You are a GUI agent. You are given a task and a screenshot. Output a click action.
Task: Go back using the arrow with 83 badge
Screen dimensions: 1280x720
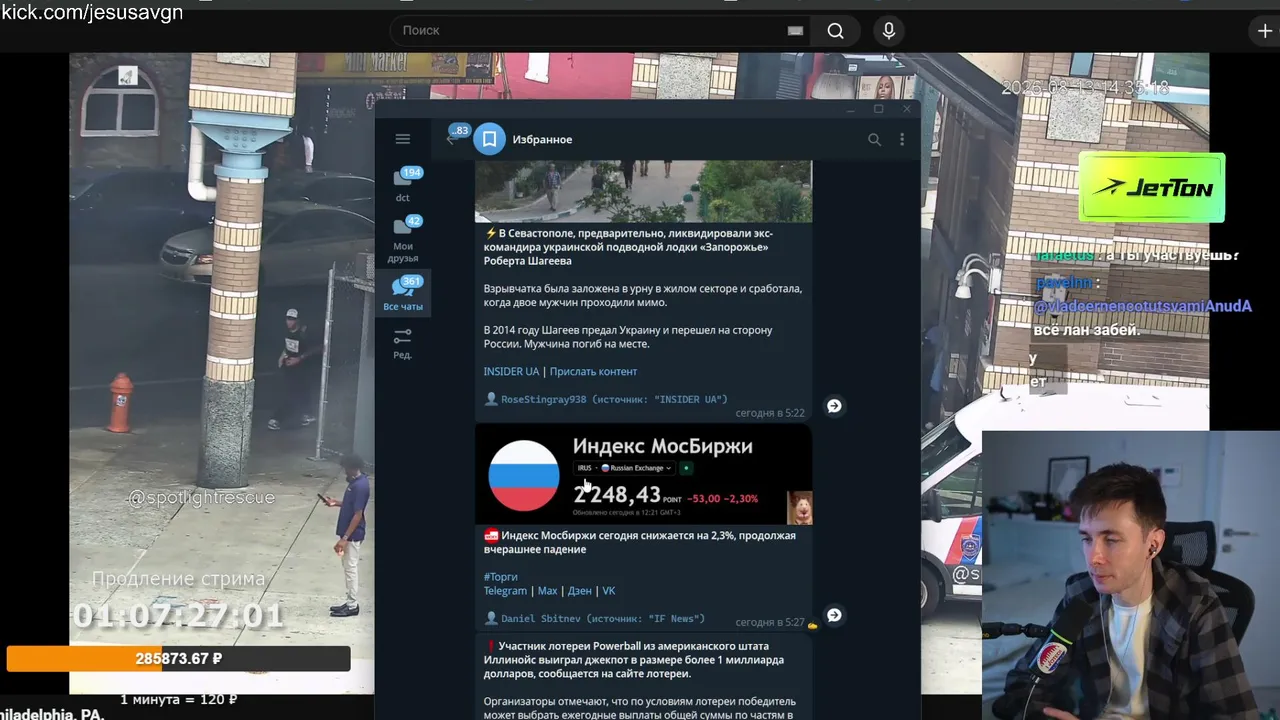pos(451,139)
